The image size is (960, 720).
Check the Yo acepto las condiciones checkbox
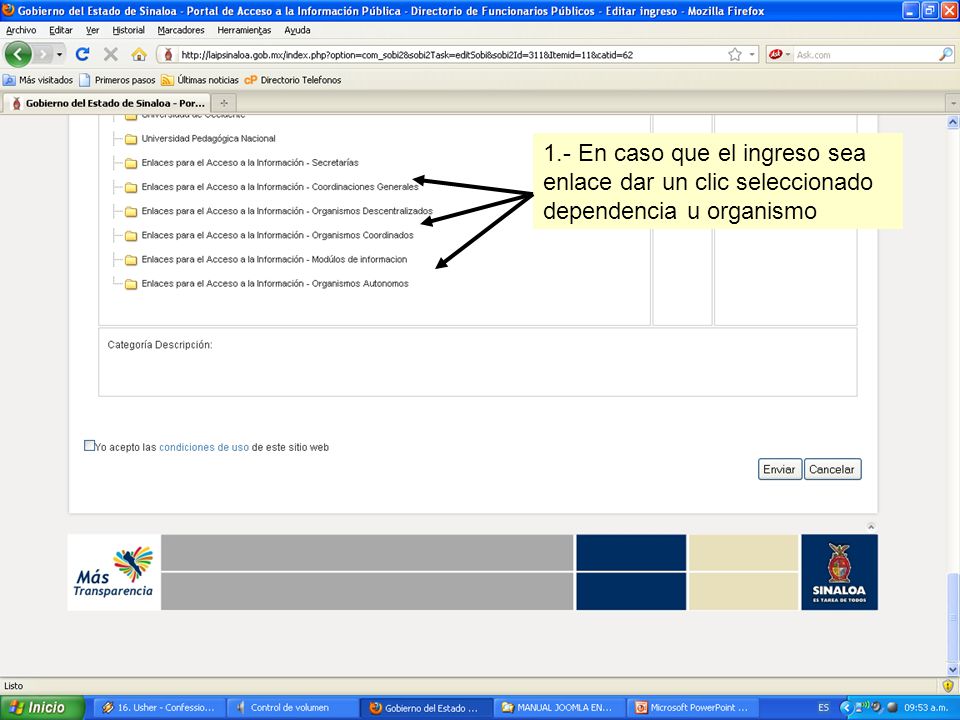89,446
